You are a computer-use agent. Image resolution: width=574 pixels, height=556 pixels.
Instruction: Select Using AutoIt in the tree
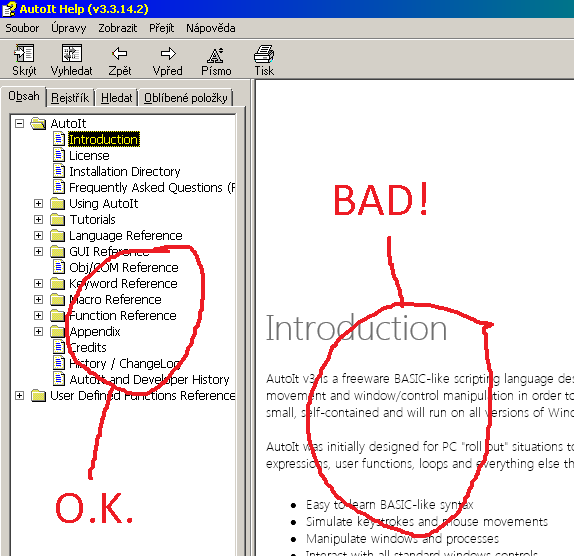[x=104, y=204]
